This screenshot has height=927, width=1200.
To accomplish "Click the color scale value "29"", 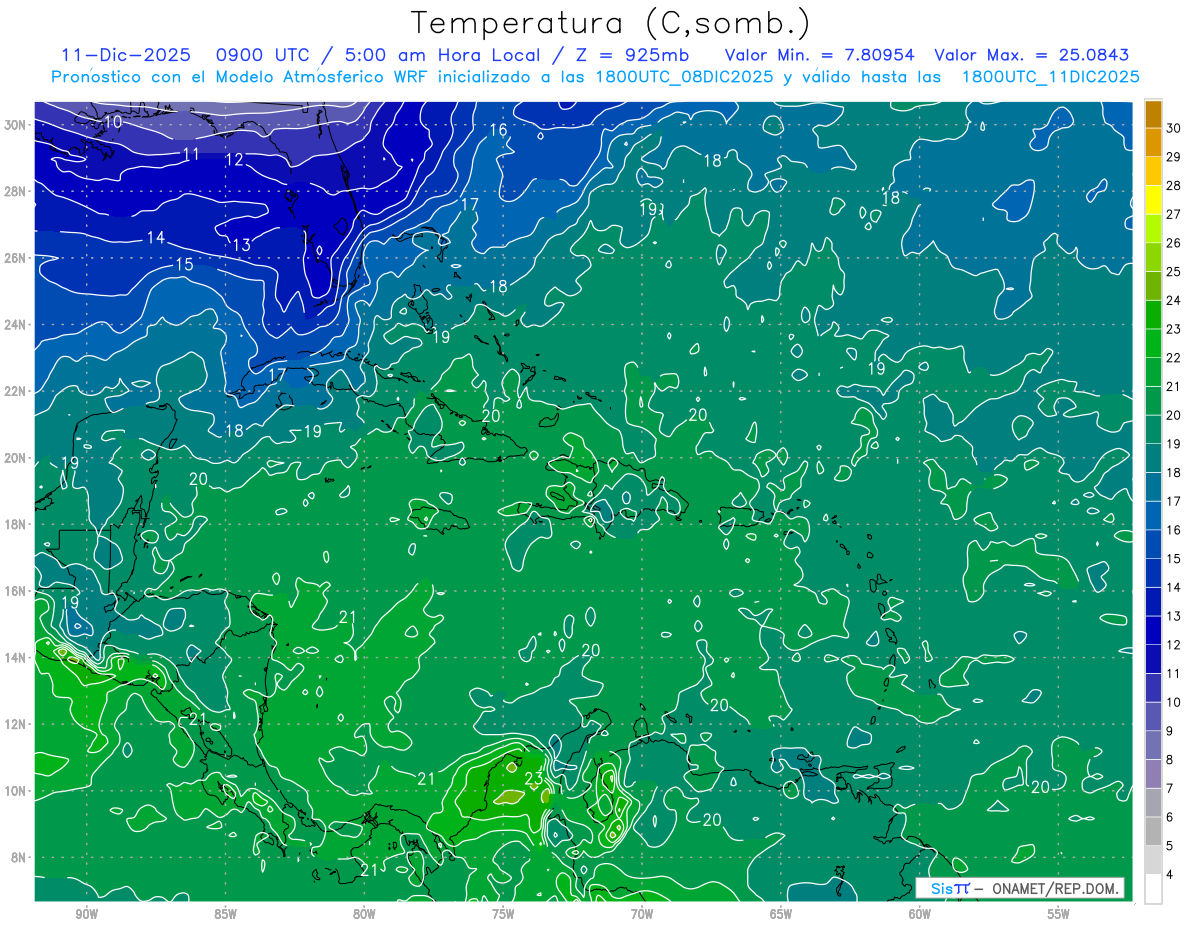I will (x=1174, y=157).
